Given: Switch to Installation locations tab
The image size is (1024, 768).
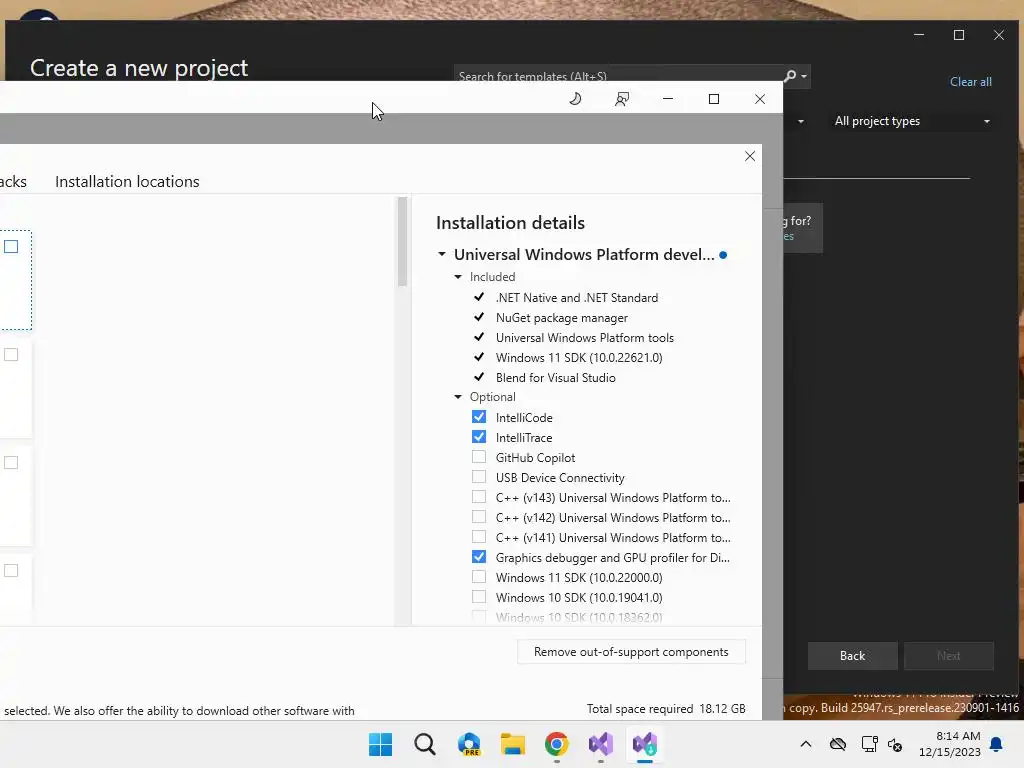Looking at the screenshot, I should coord(127,182).
